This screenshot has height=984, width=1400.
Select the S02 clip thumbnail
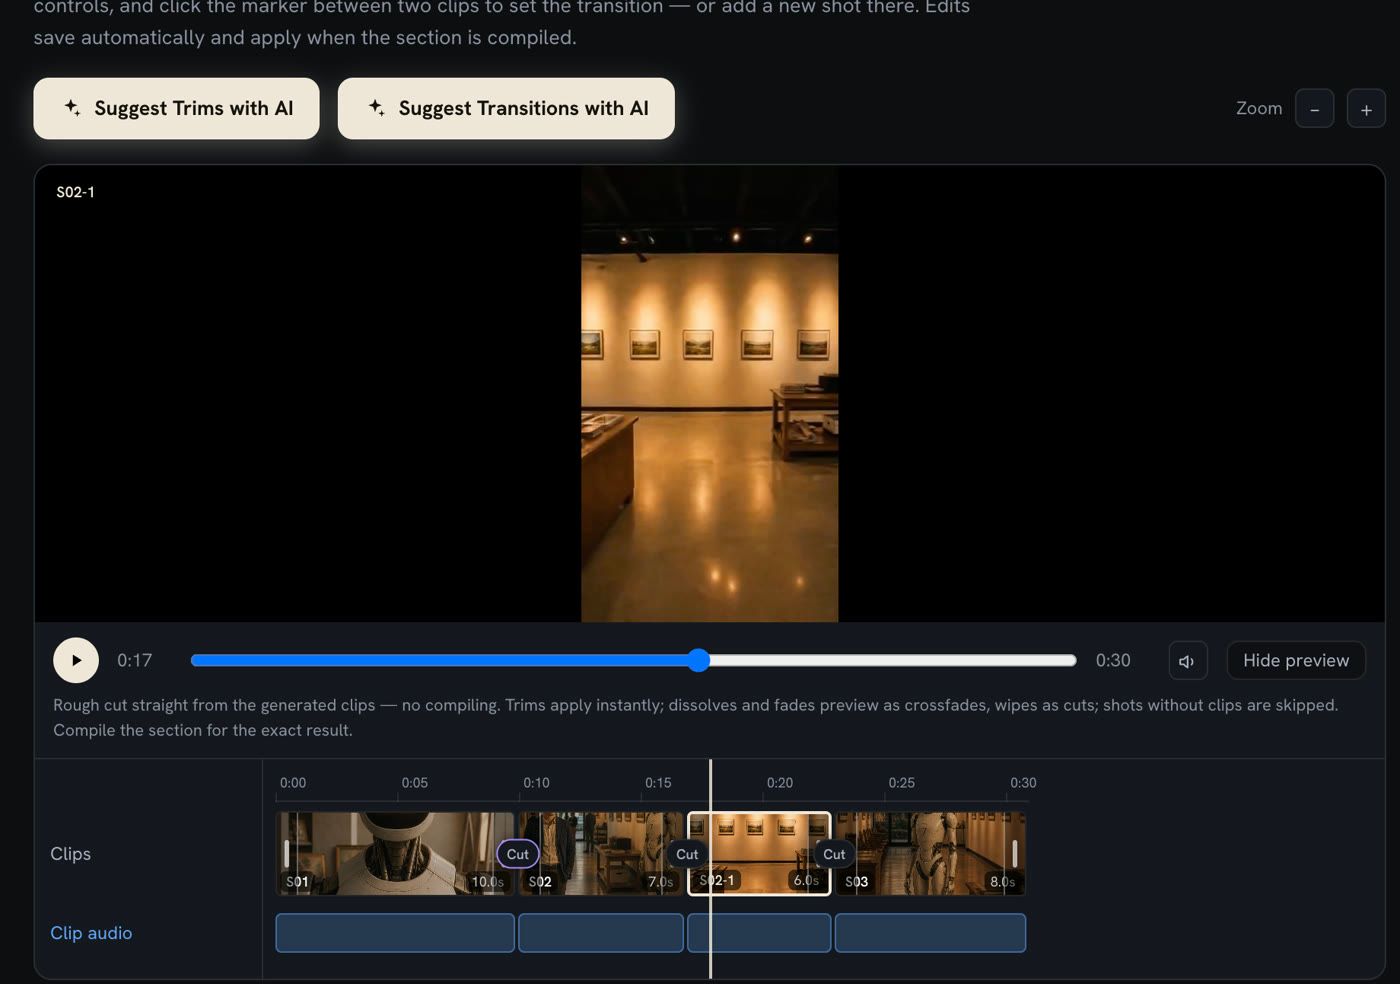pyautogui.click(x=601, y=853)
